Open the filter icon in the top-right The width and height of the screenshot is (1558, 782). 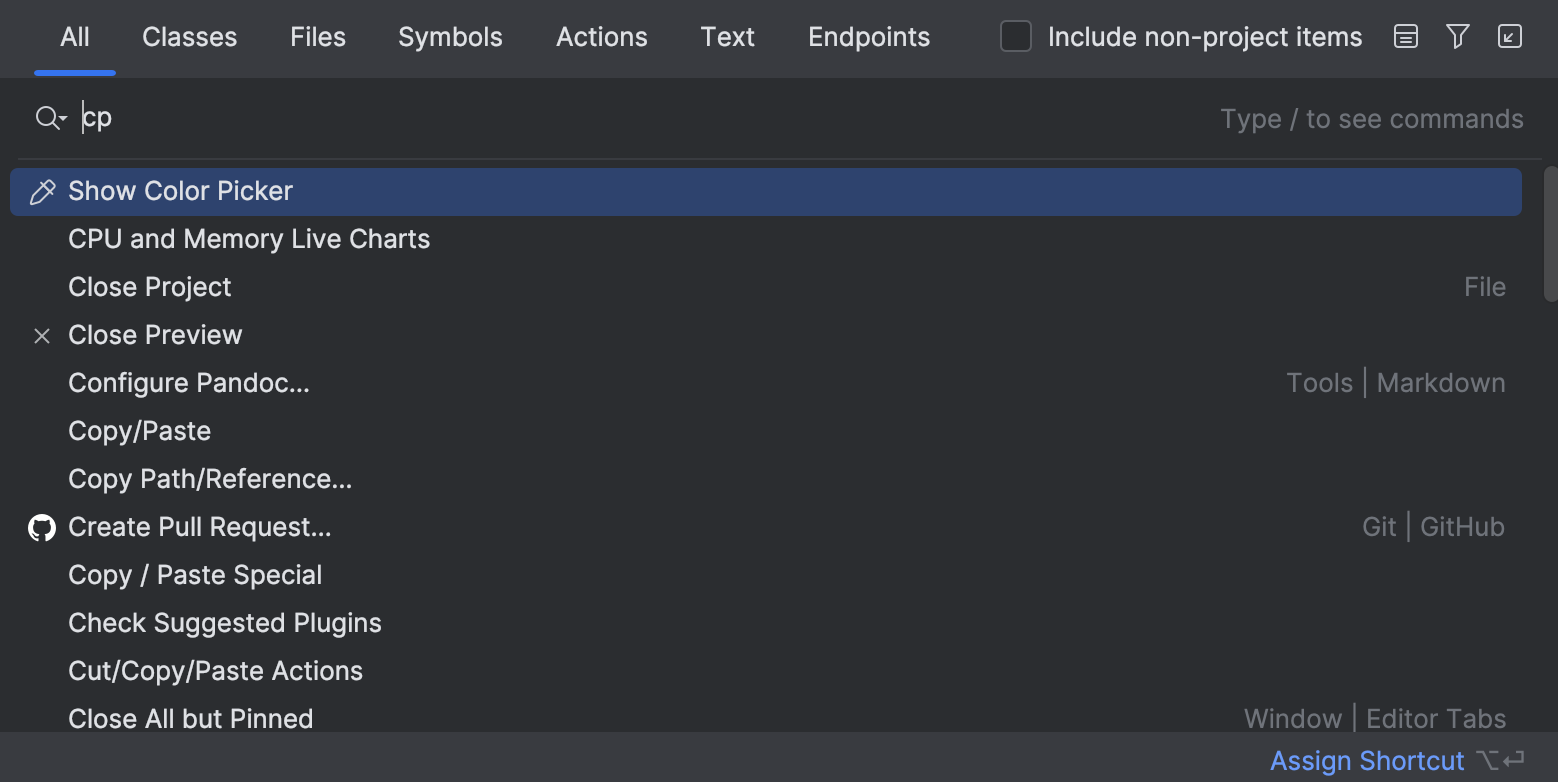[x=1457, y=36]
